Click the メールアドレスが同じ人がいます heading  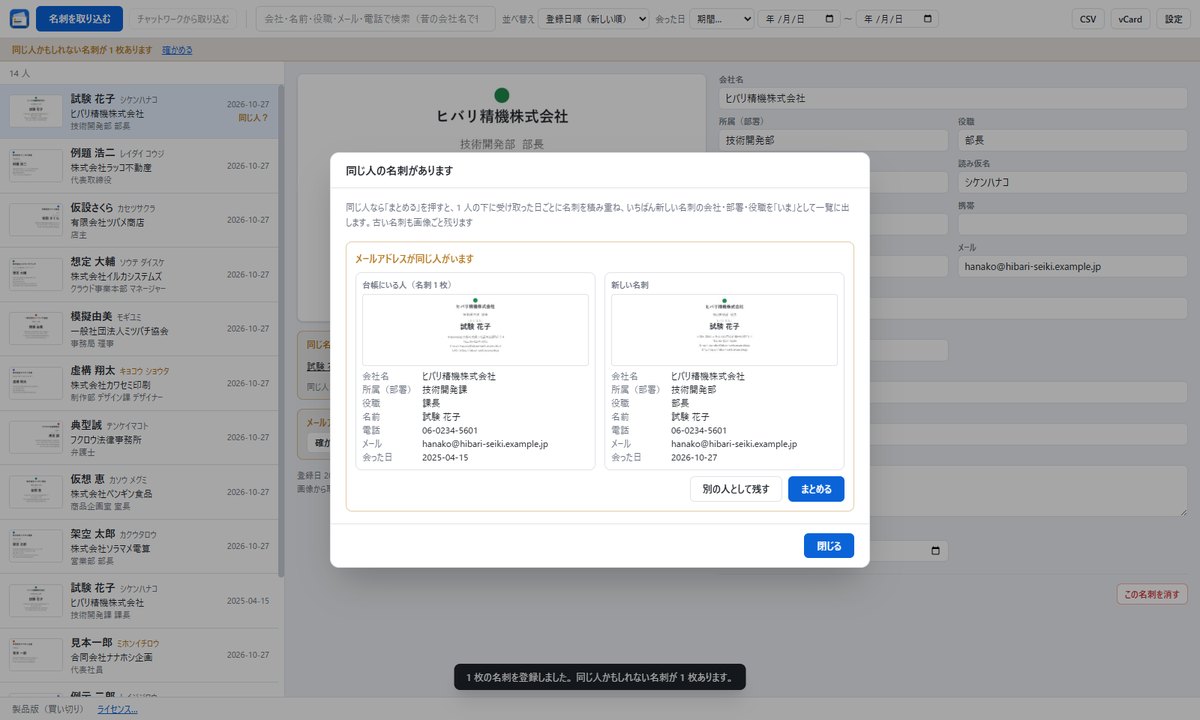(x=414, y=259)
